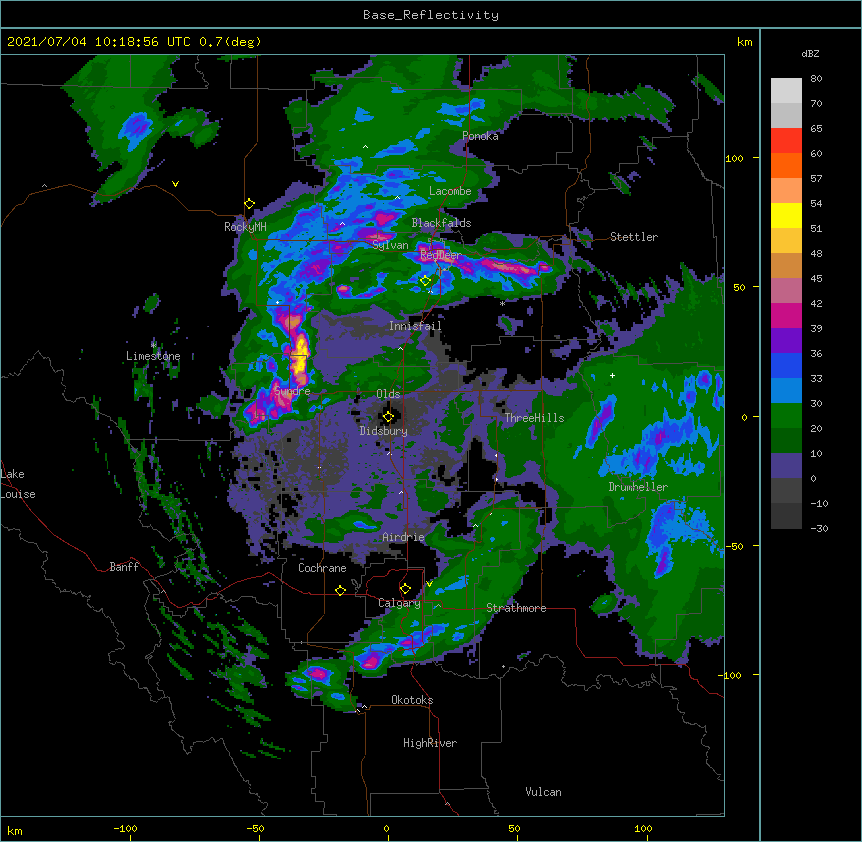Click the yellow diamond marker right of Cochrane

tap(340, 590)
